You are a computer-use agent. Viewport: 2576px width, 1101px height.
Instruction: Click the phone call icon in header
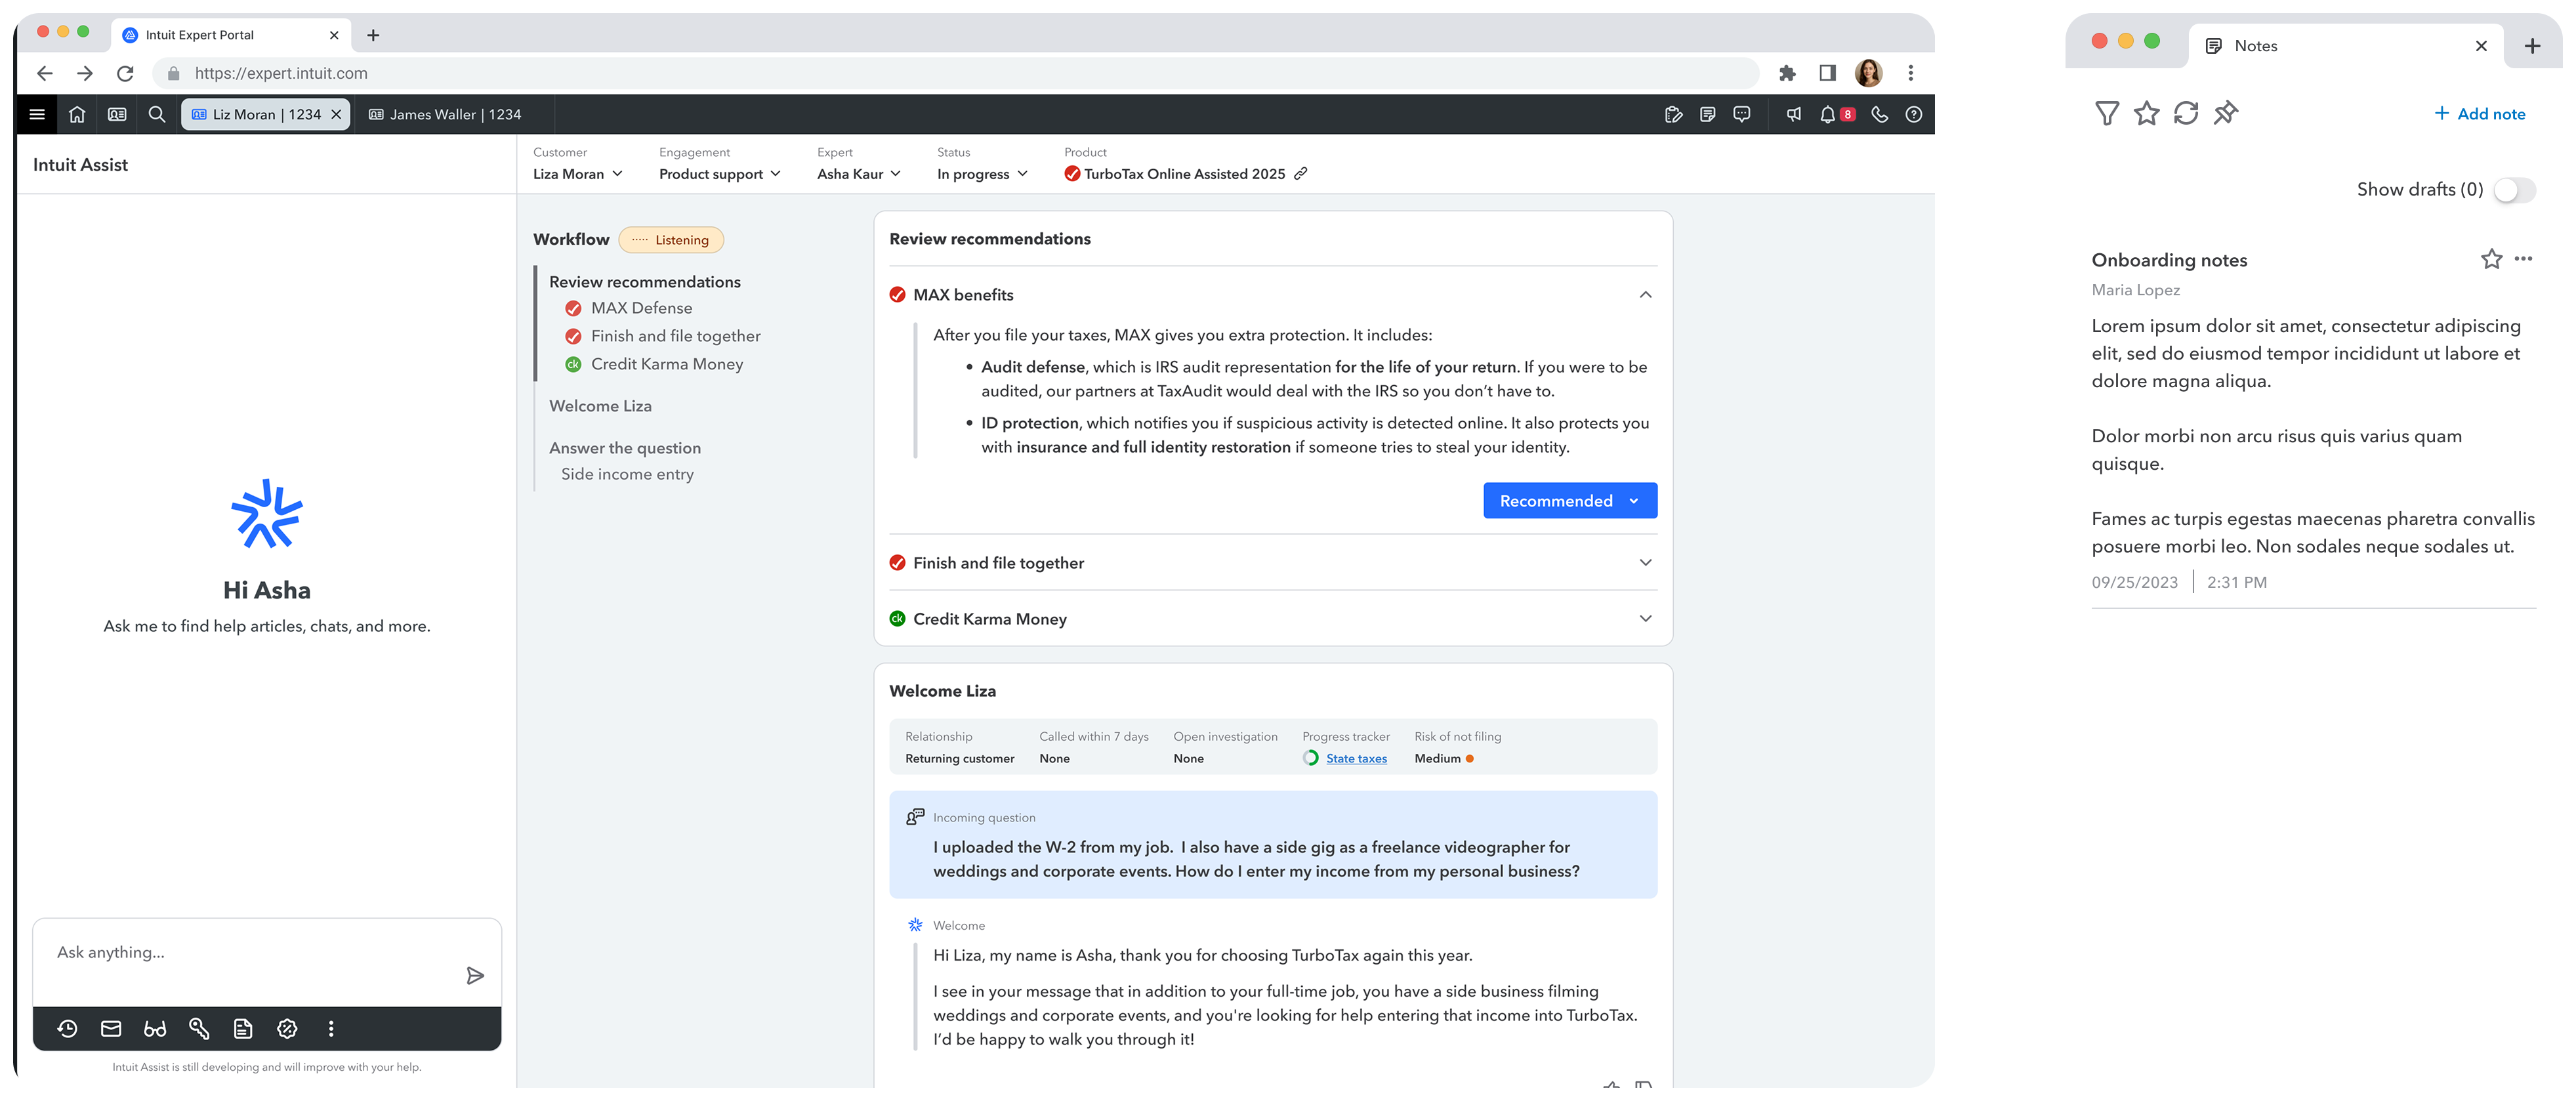point(1879,114)
